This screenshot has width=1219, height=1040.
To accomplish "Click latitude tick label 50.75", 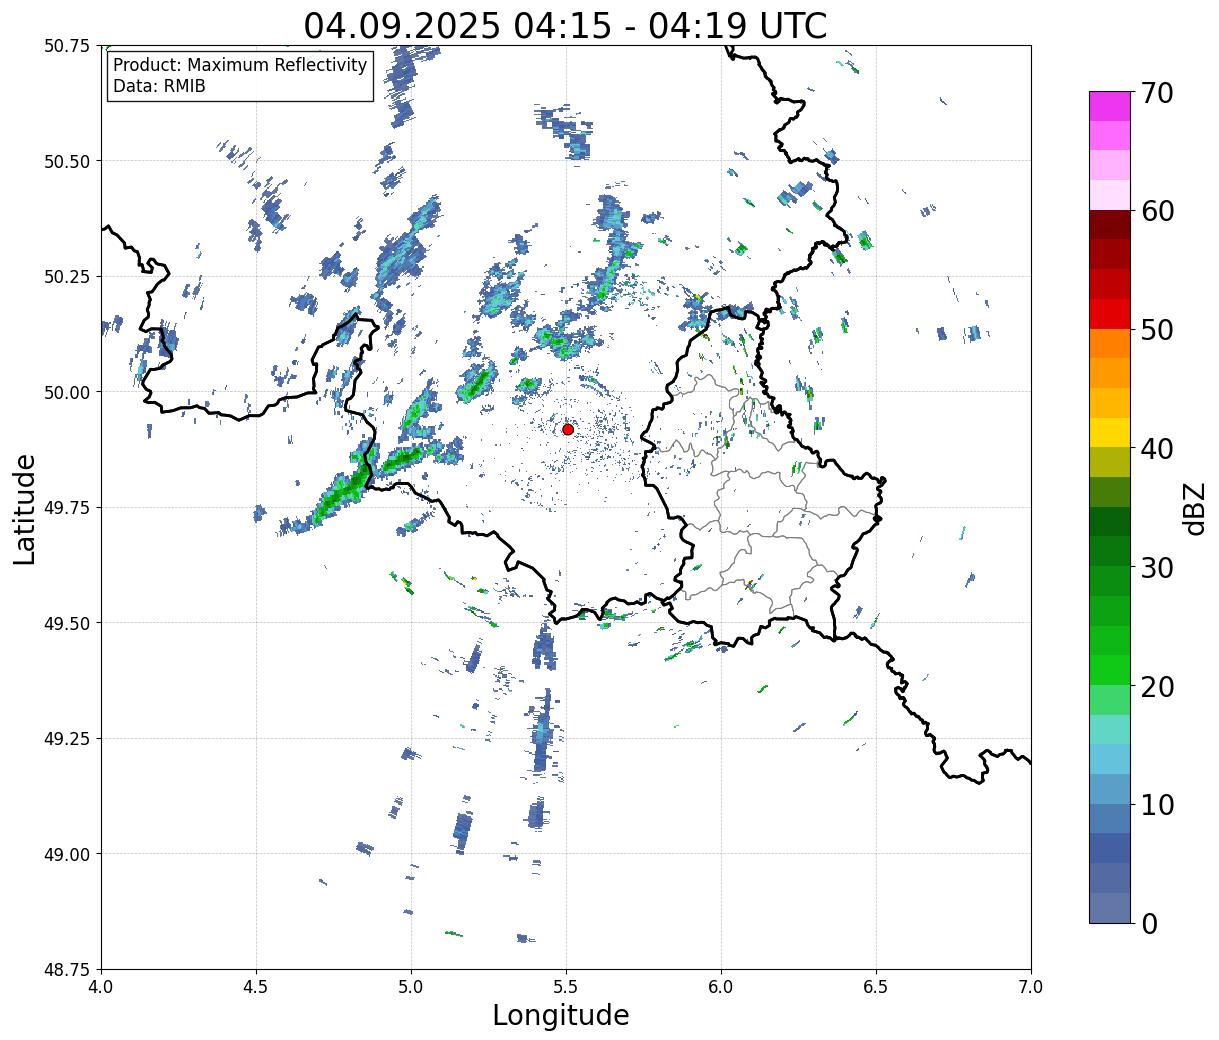I will 67,46.
